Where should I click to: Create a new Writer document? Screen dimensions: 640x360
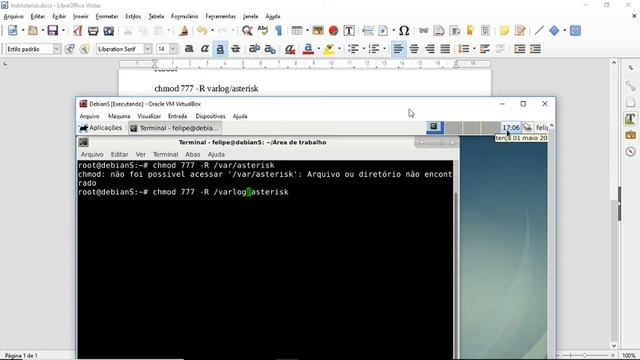[x=13, y=31]
